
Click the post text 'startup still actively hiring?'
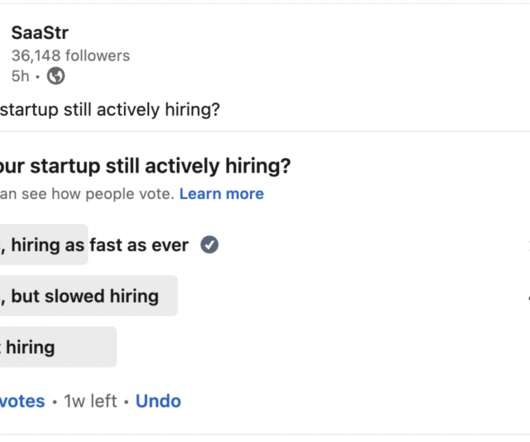click(110, 110)
